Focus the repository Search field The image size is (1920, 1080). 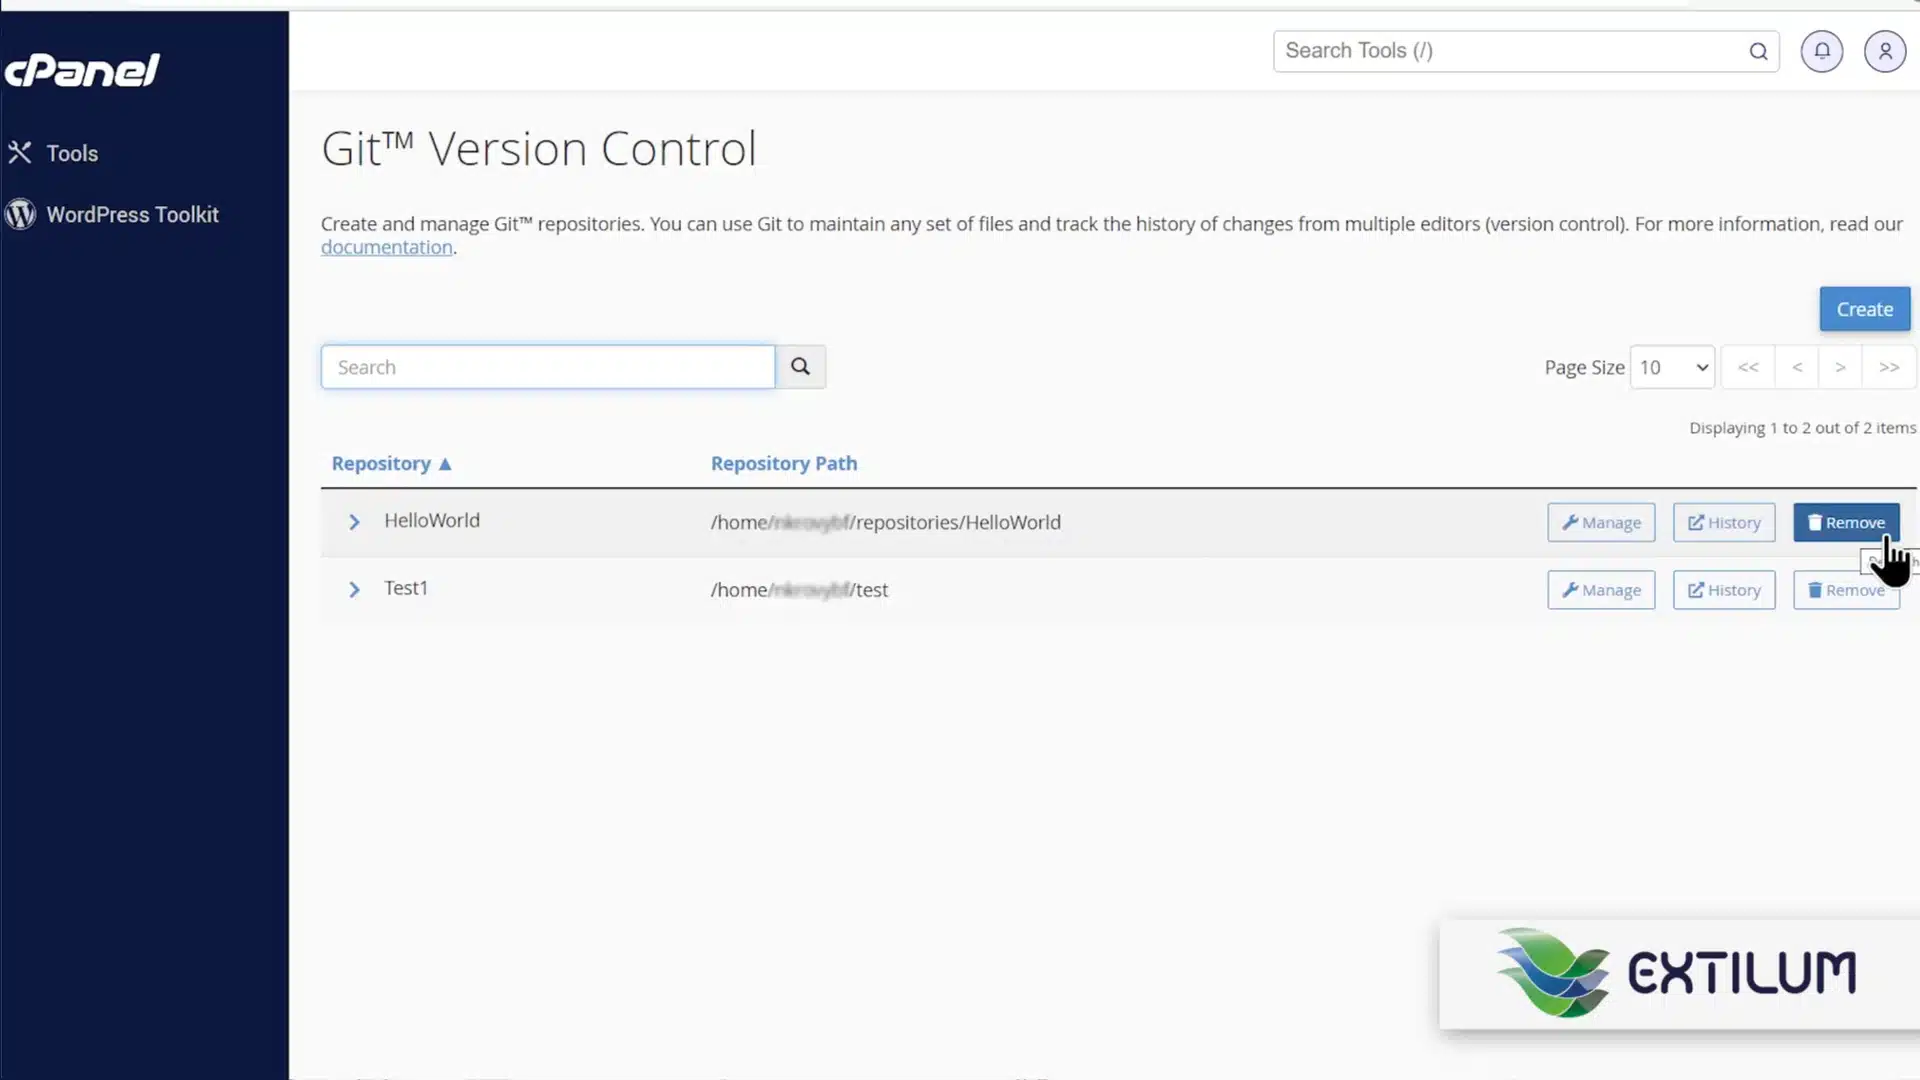pos(548,367)
